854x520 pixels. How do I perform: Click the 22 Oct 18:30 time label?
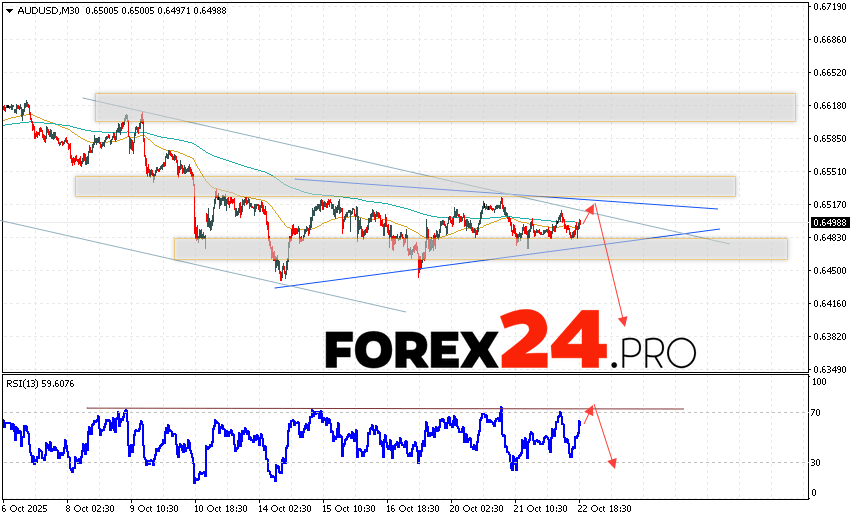click(602, 508)
